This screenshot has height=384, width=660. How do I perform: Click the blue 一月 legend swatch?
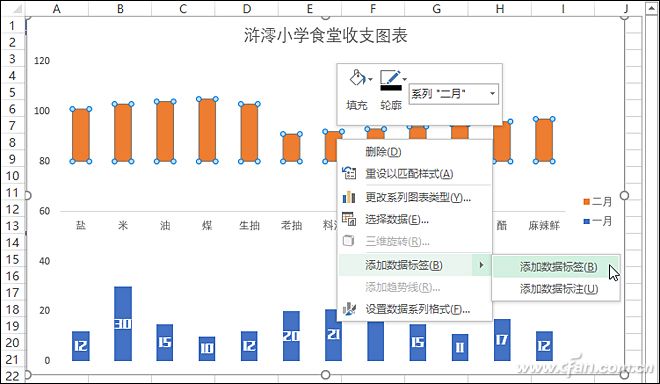pyautogui.click(x=586, y=221)
